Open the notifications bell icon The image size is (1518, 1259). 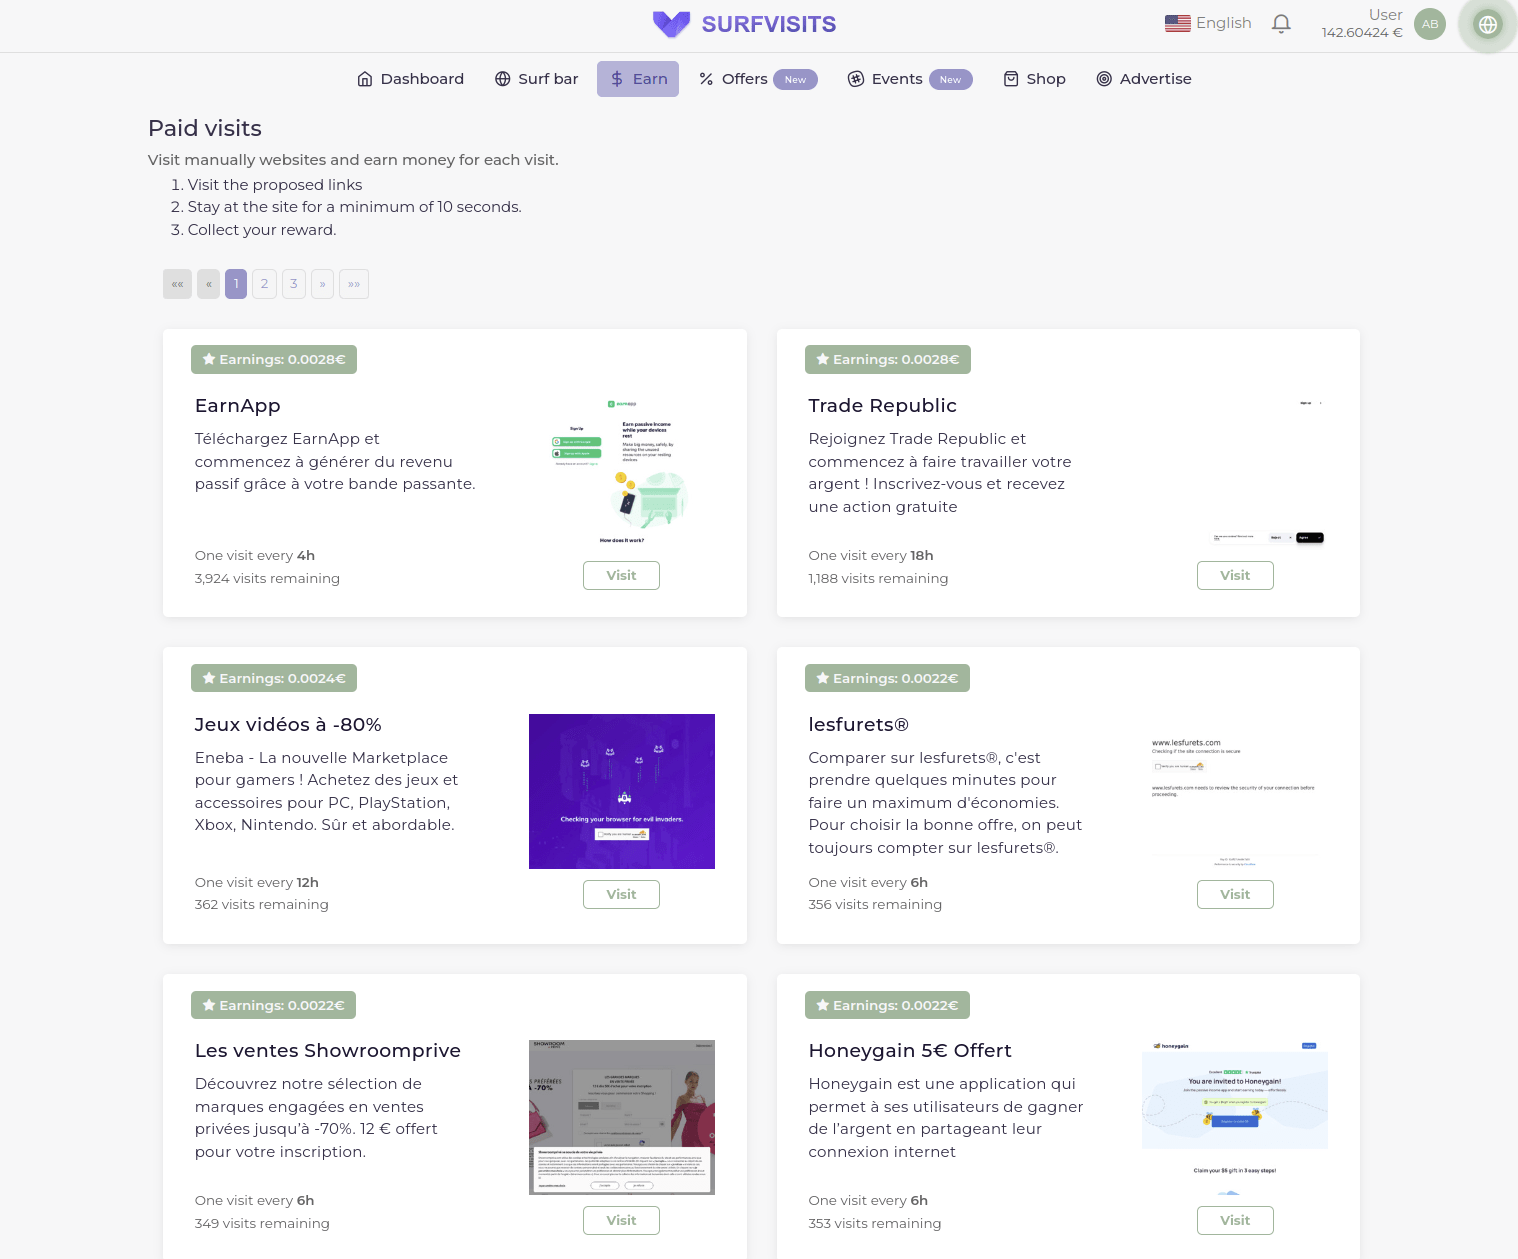point(1281,24)
